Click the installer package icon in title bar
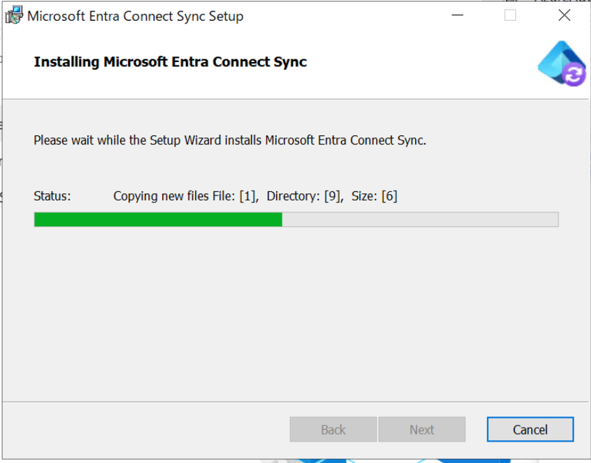This screenshot has width=591, height=463. (14, 15)
